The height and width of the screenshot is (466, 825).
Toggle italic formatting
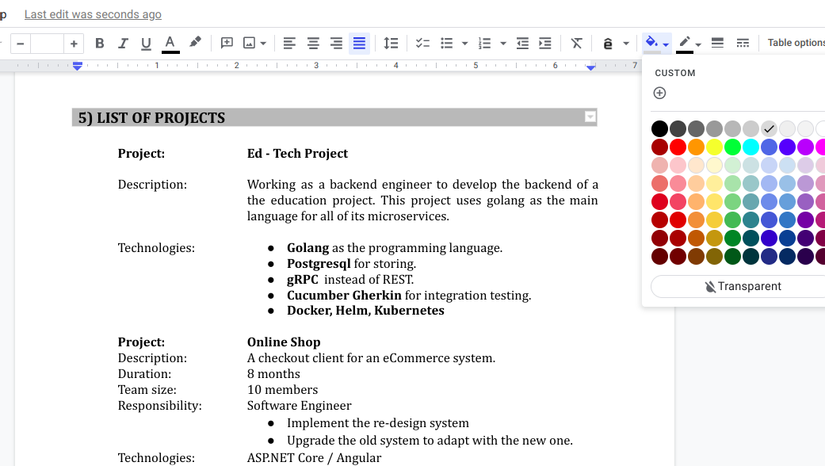[123, 43]
